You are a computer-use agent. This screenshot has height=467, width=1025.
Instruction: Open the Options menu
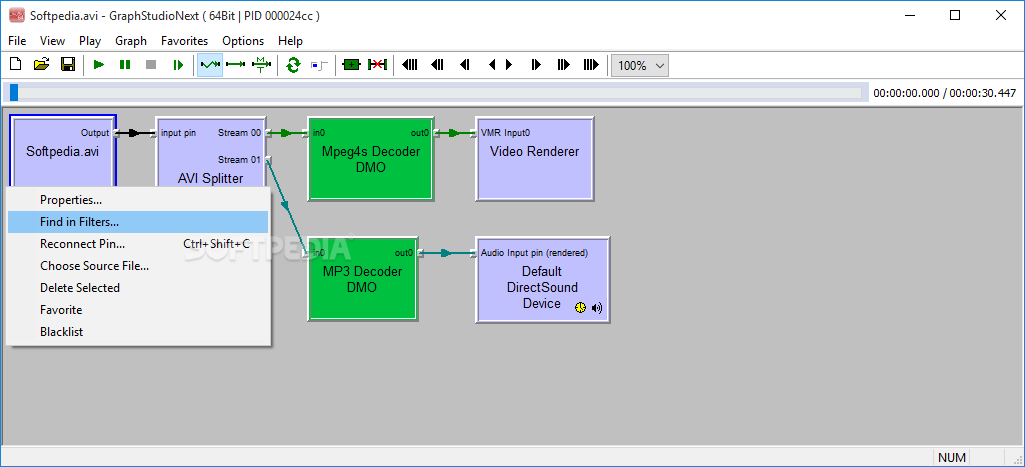[x=243, y=41]
